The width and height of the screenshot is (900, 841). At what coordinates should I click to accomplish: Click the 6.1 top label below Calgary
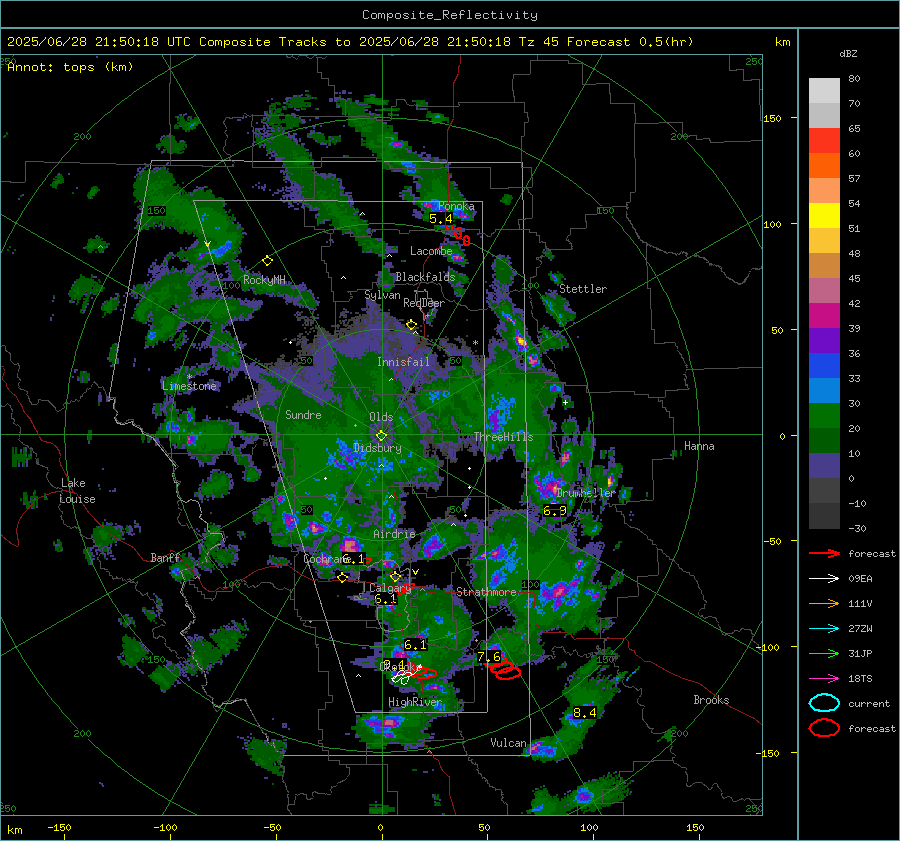385,599
